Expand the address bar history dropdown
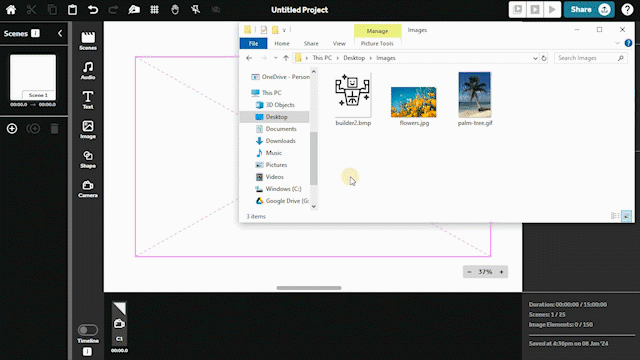 click(x=535, y=58)
